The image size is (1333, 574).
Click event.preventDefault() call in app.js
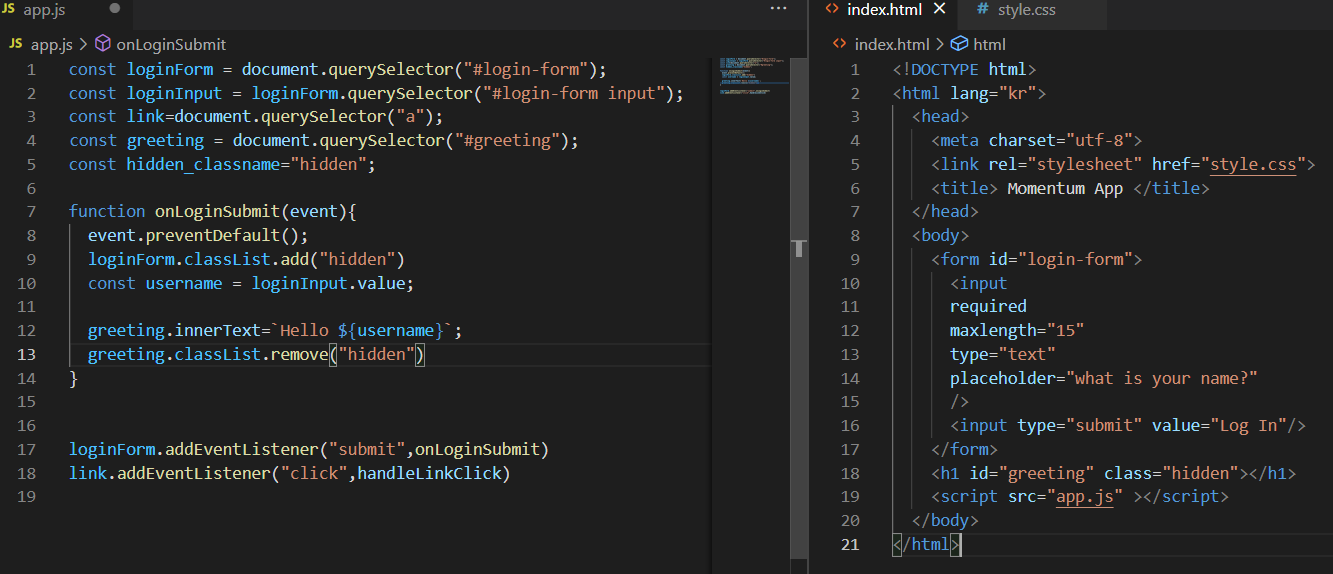[x=198, y=235]
